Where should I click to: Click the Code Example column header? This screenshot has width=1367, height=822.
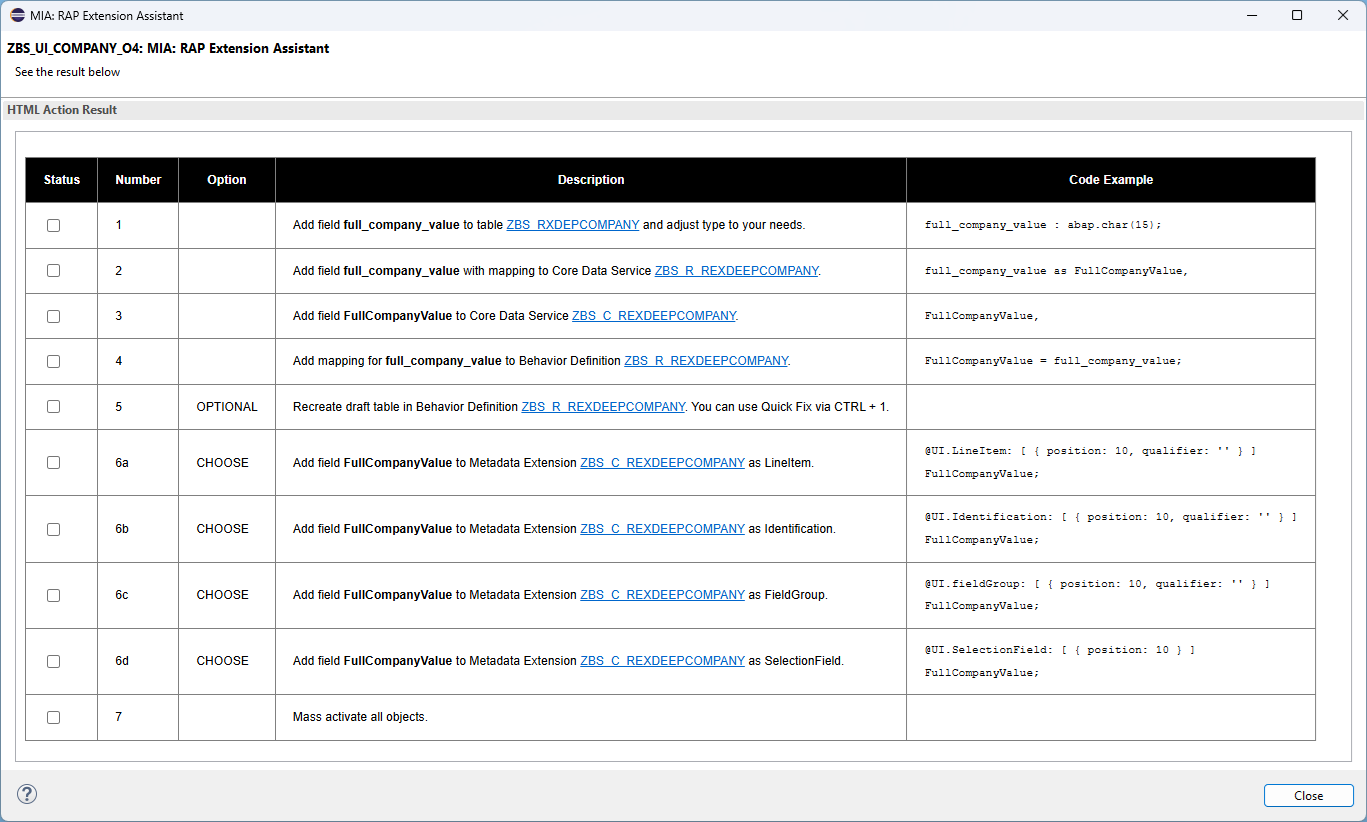click(x=1111, y=180)
